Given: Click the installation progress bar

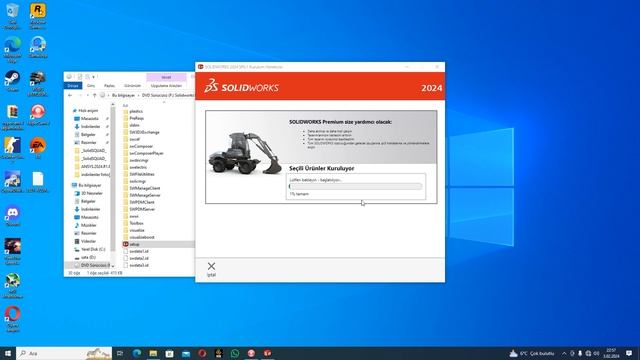Looking at the screenshot, I should coord(355,187).
